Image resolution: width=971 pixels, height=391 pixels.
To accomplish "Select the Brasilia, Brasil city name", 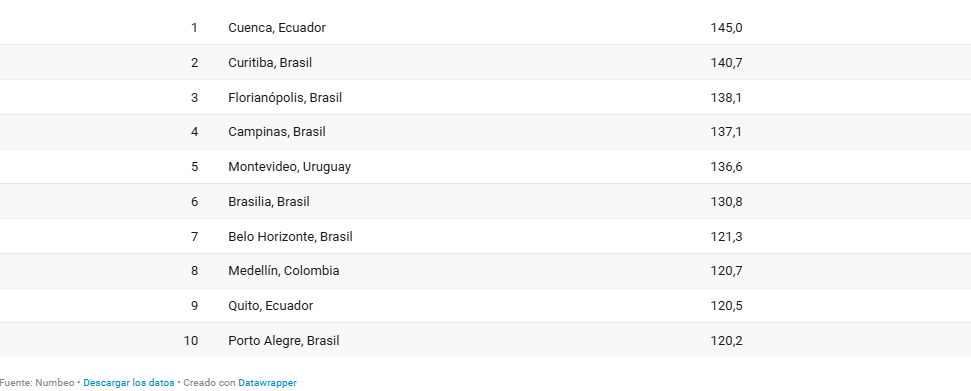I will [x=269, y=201].
